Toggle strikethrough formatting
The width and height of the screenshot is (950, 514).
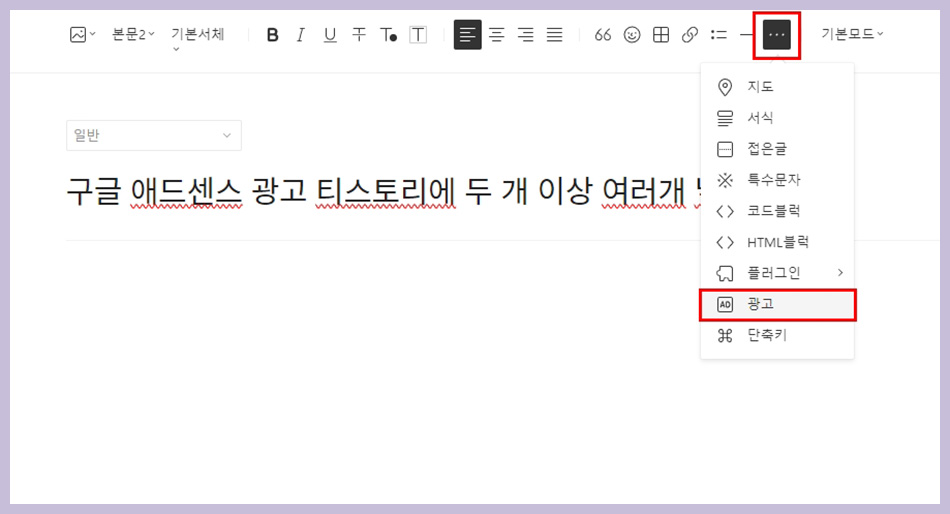tap(359, 35)
